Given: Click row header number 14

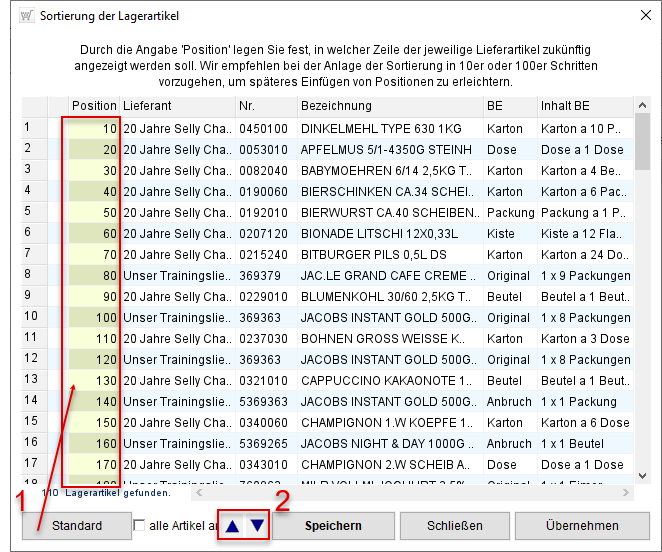Looking at the screenshot, I should point(34,400).
